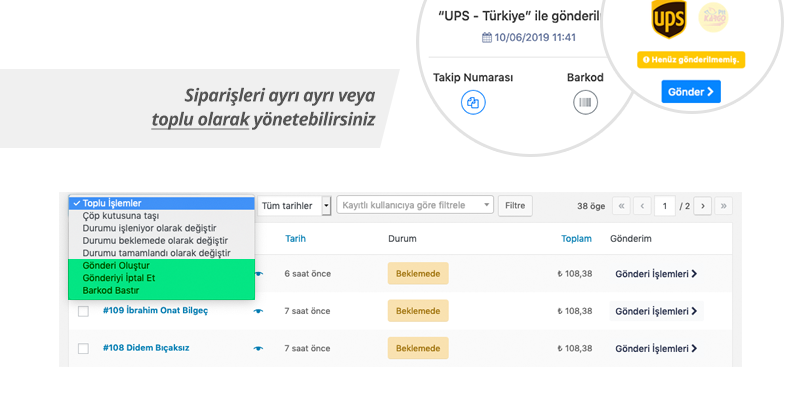The image size is (800, 400).
Task: Open registered user filter combo box
Action: [415, 205]
